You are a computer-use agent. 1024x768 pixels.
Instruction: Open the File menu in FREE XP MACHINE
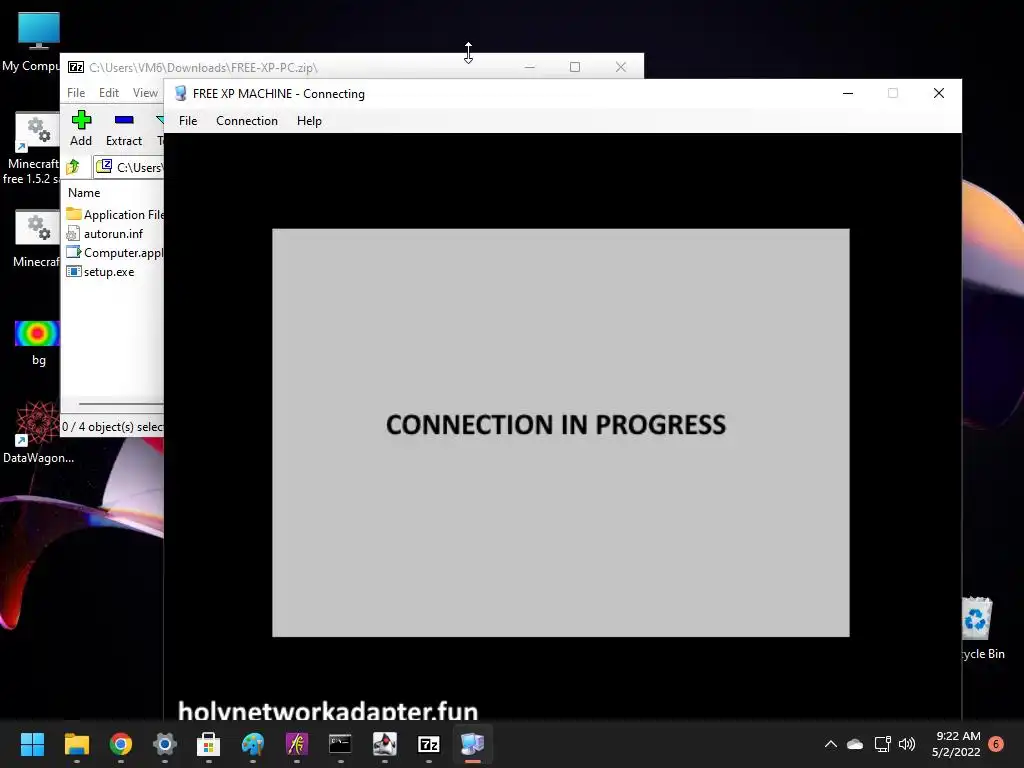click(188, 121)
